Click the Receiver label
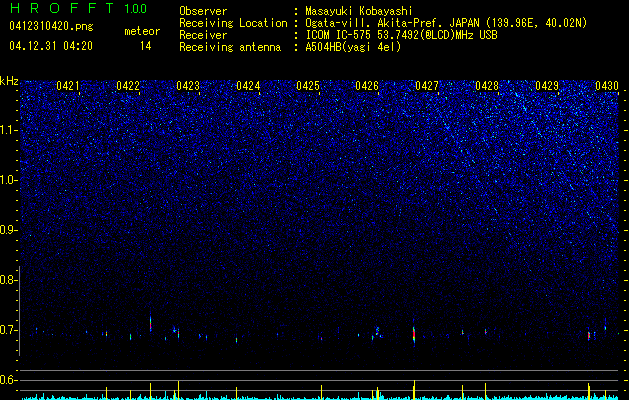Image resolution: width=629 pixels, height=400 pixels. (203, 35)
